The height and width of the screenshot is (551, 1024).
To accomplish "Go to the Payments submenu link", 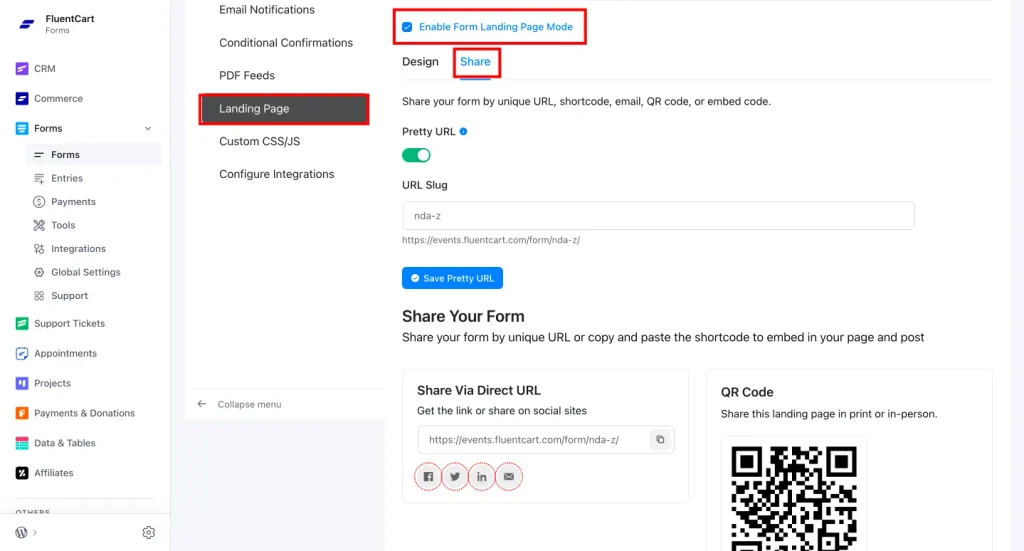I will pos(73,202).
